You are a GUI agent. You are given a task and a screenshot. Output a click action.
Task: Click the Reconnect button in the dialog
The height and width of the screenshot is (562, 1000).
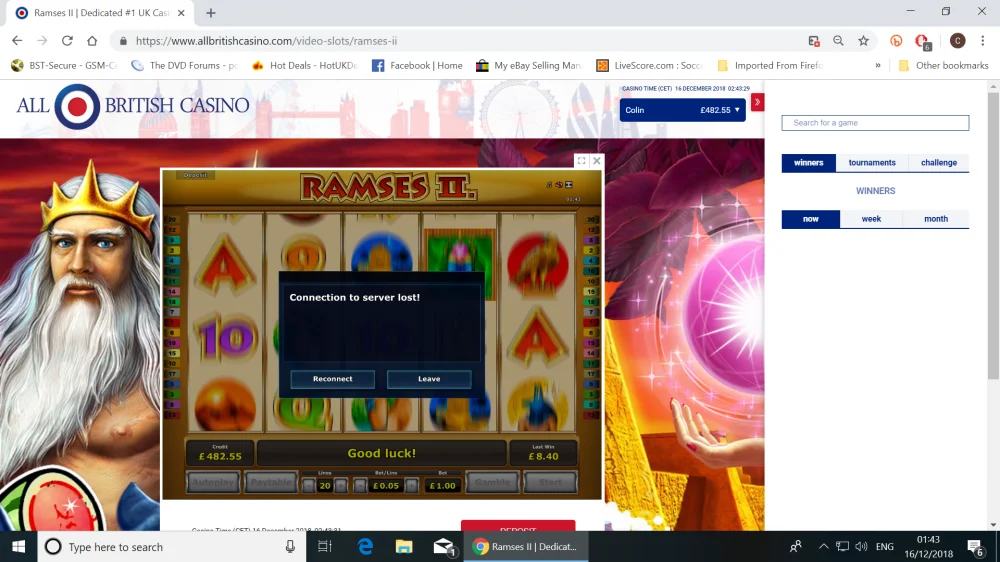click(x=332, y=379)
